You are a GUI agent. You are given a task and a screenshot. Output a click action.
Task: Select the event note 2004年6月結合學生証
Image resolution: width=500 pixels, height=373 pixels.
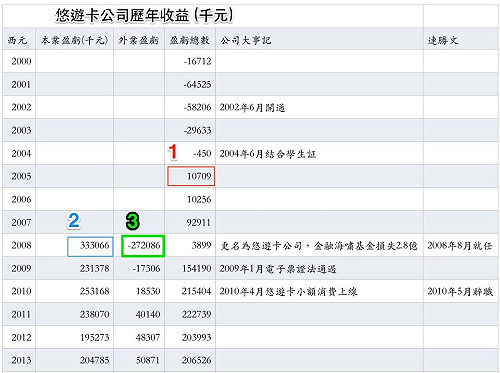tap(267, 154)
